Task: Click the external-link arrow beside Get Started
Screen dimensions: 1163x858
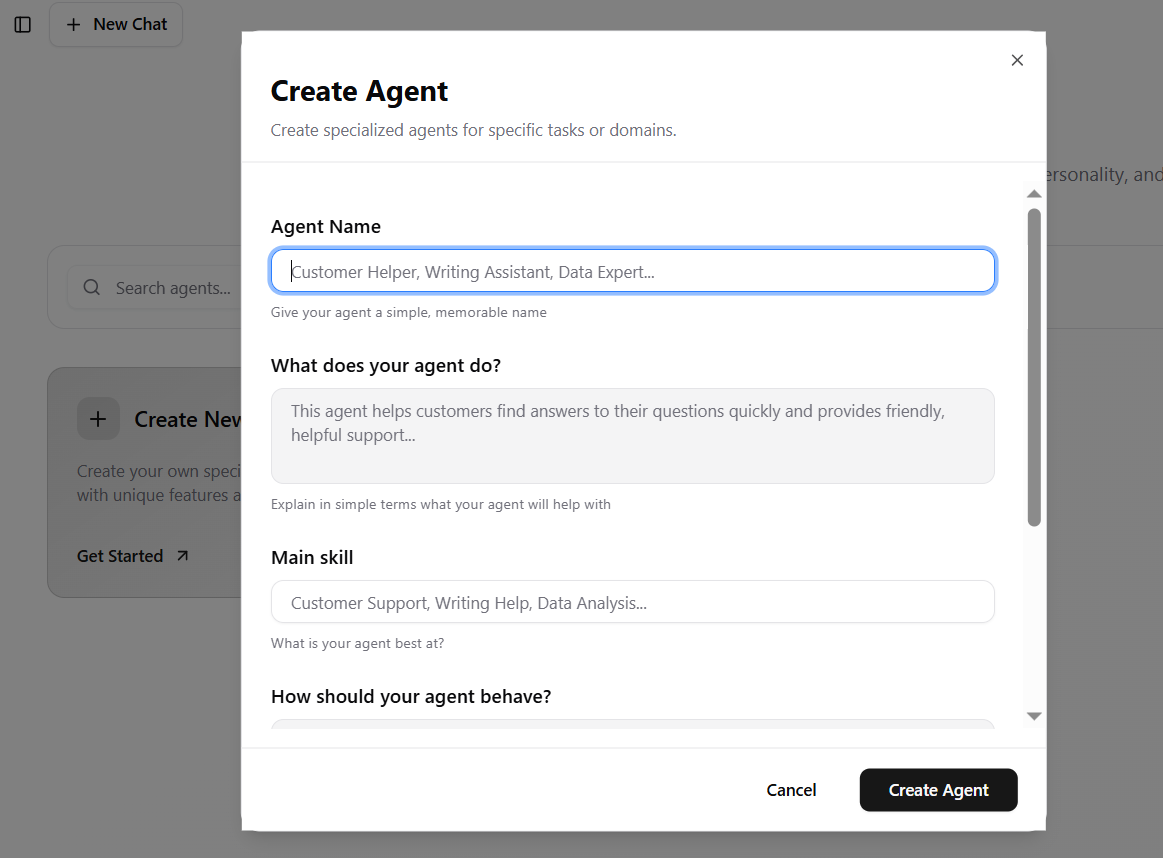Action: (x=183, y=555)
